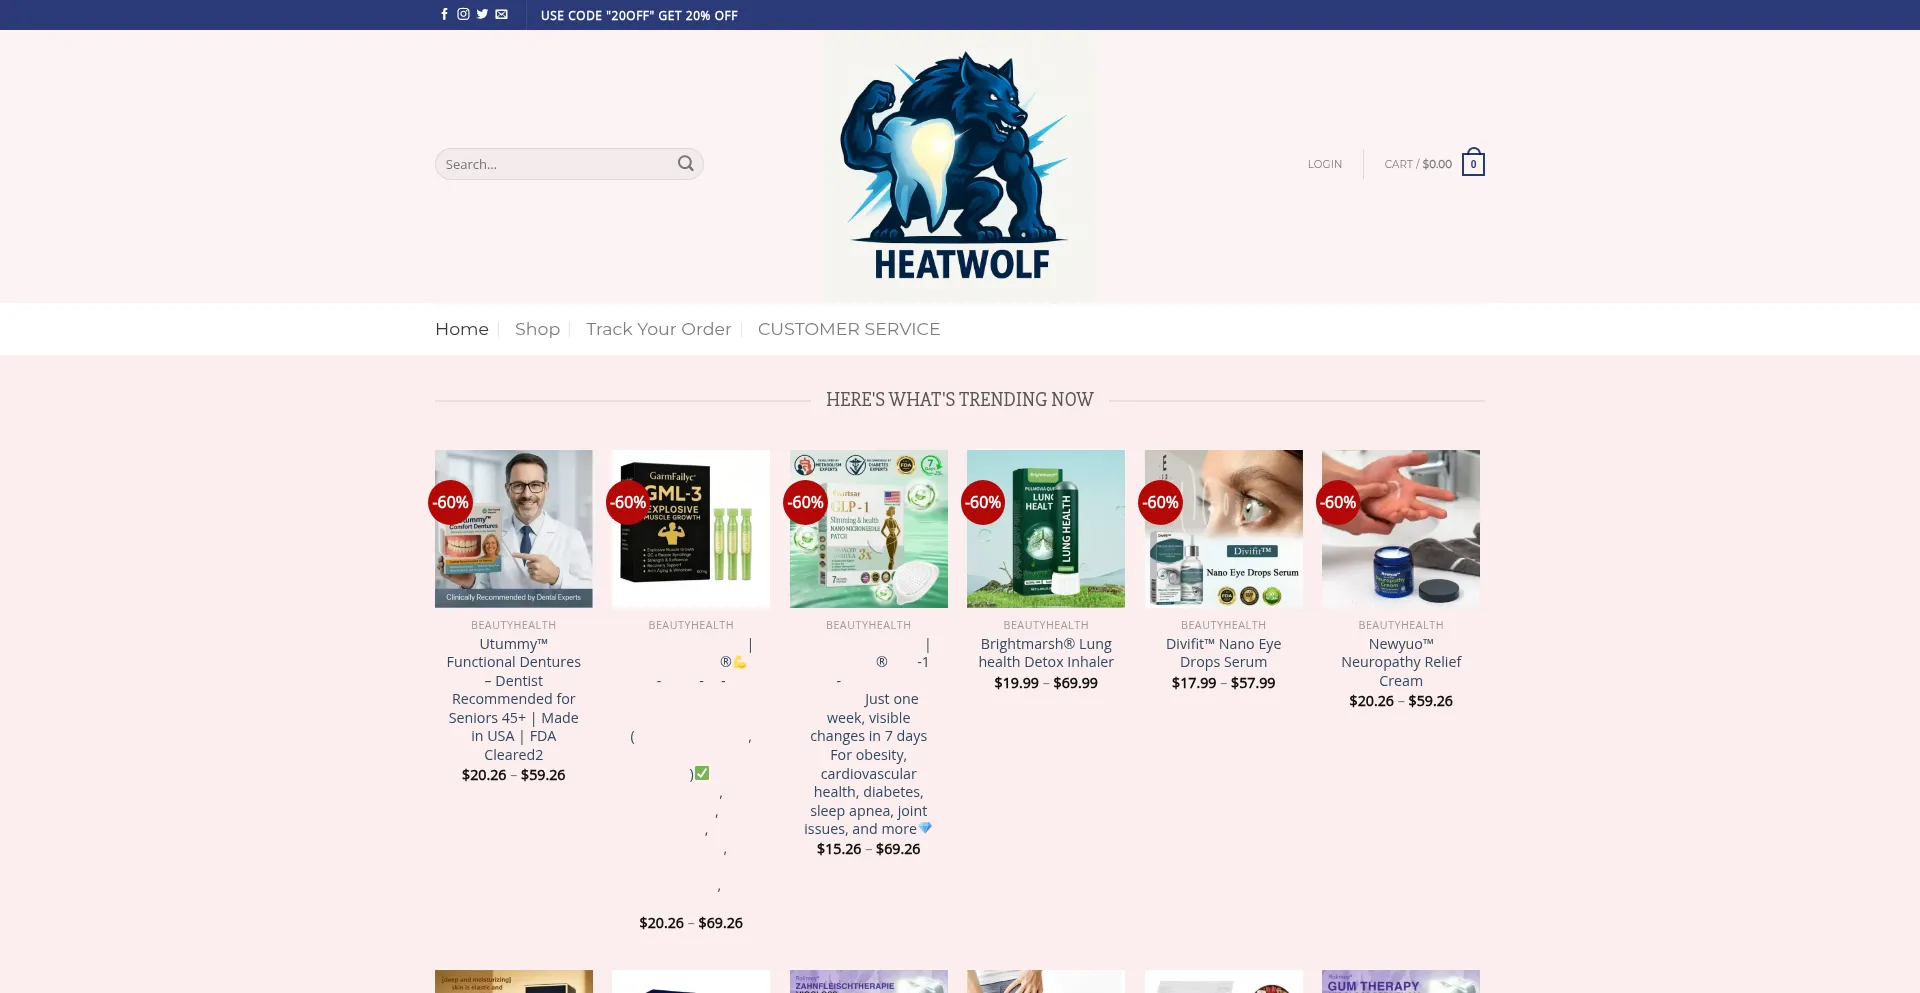Open the Shop menu item
Screen dimensions: 1920x993
click(537, 329)
